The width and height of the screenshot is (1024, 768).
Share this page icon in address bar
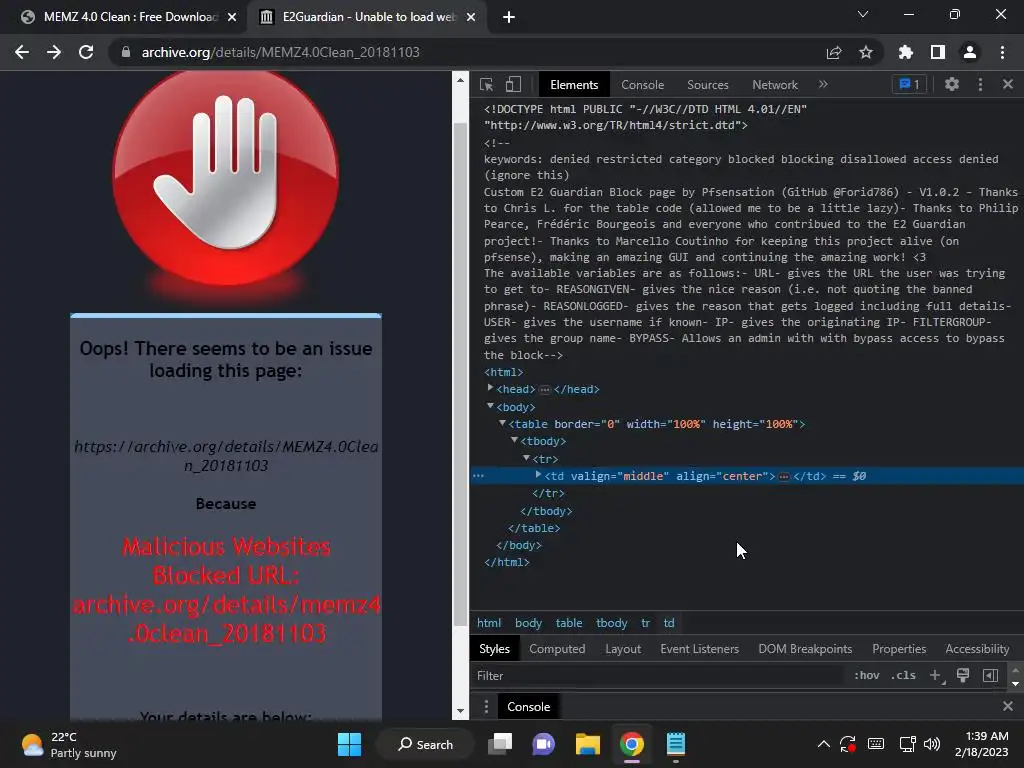pos(834,52)
